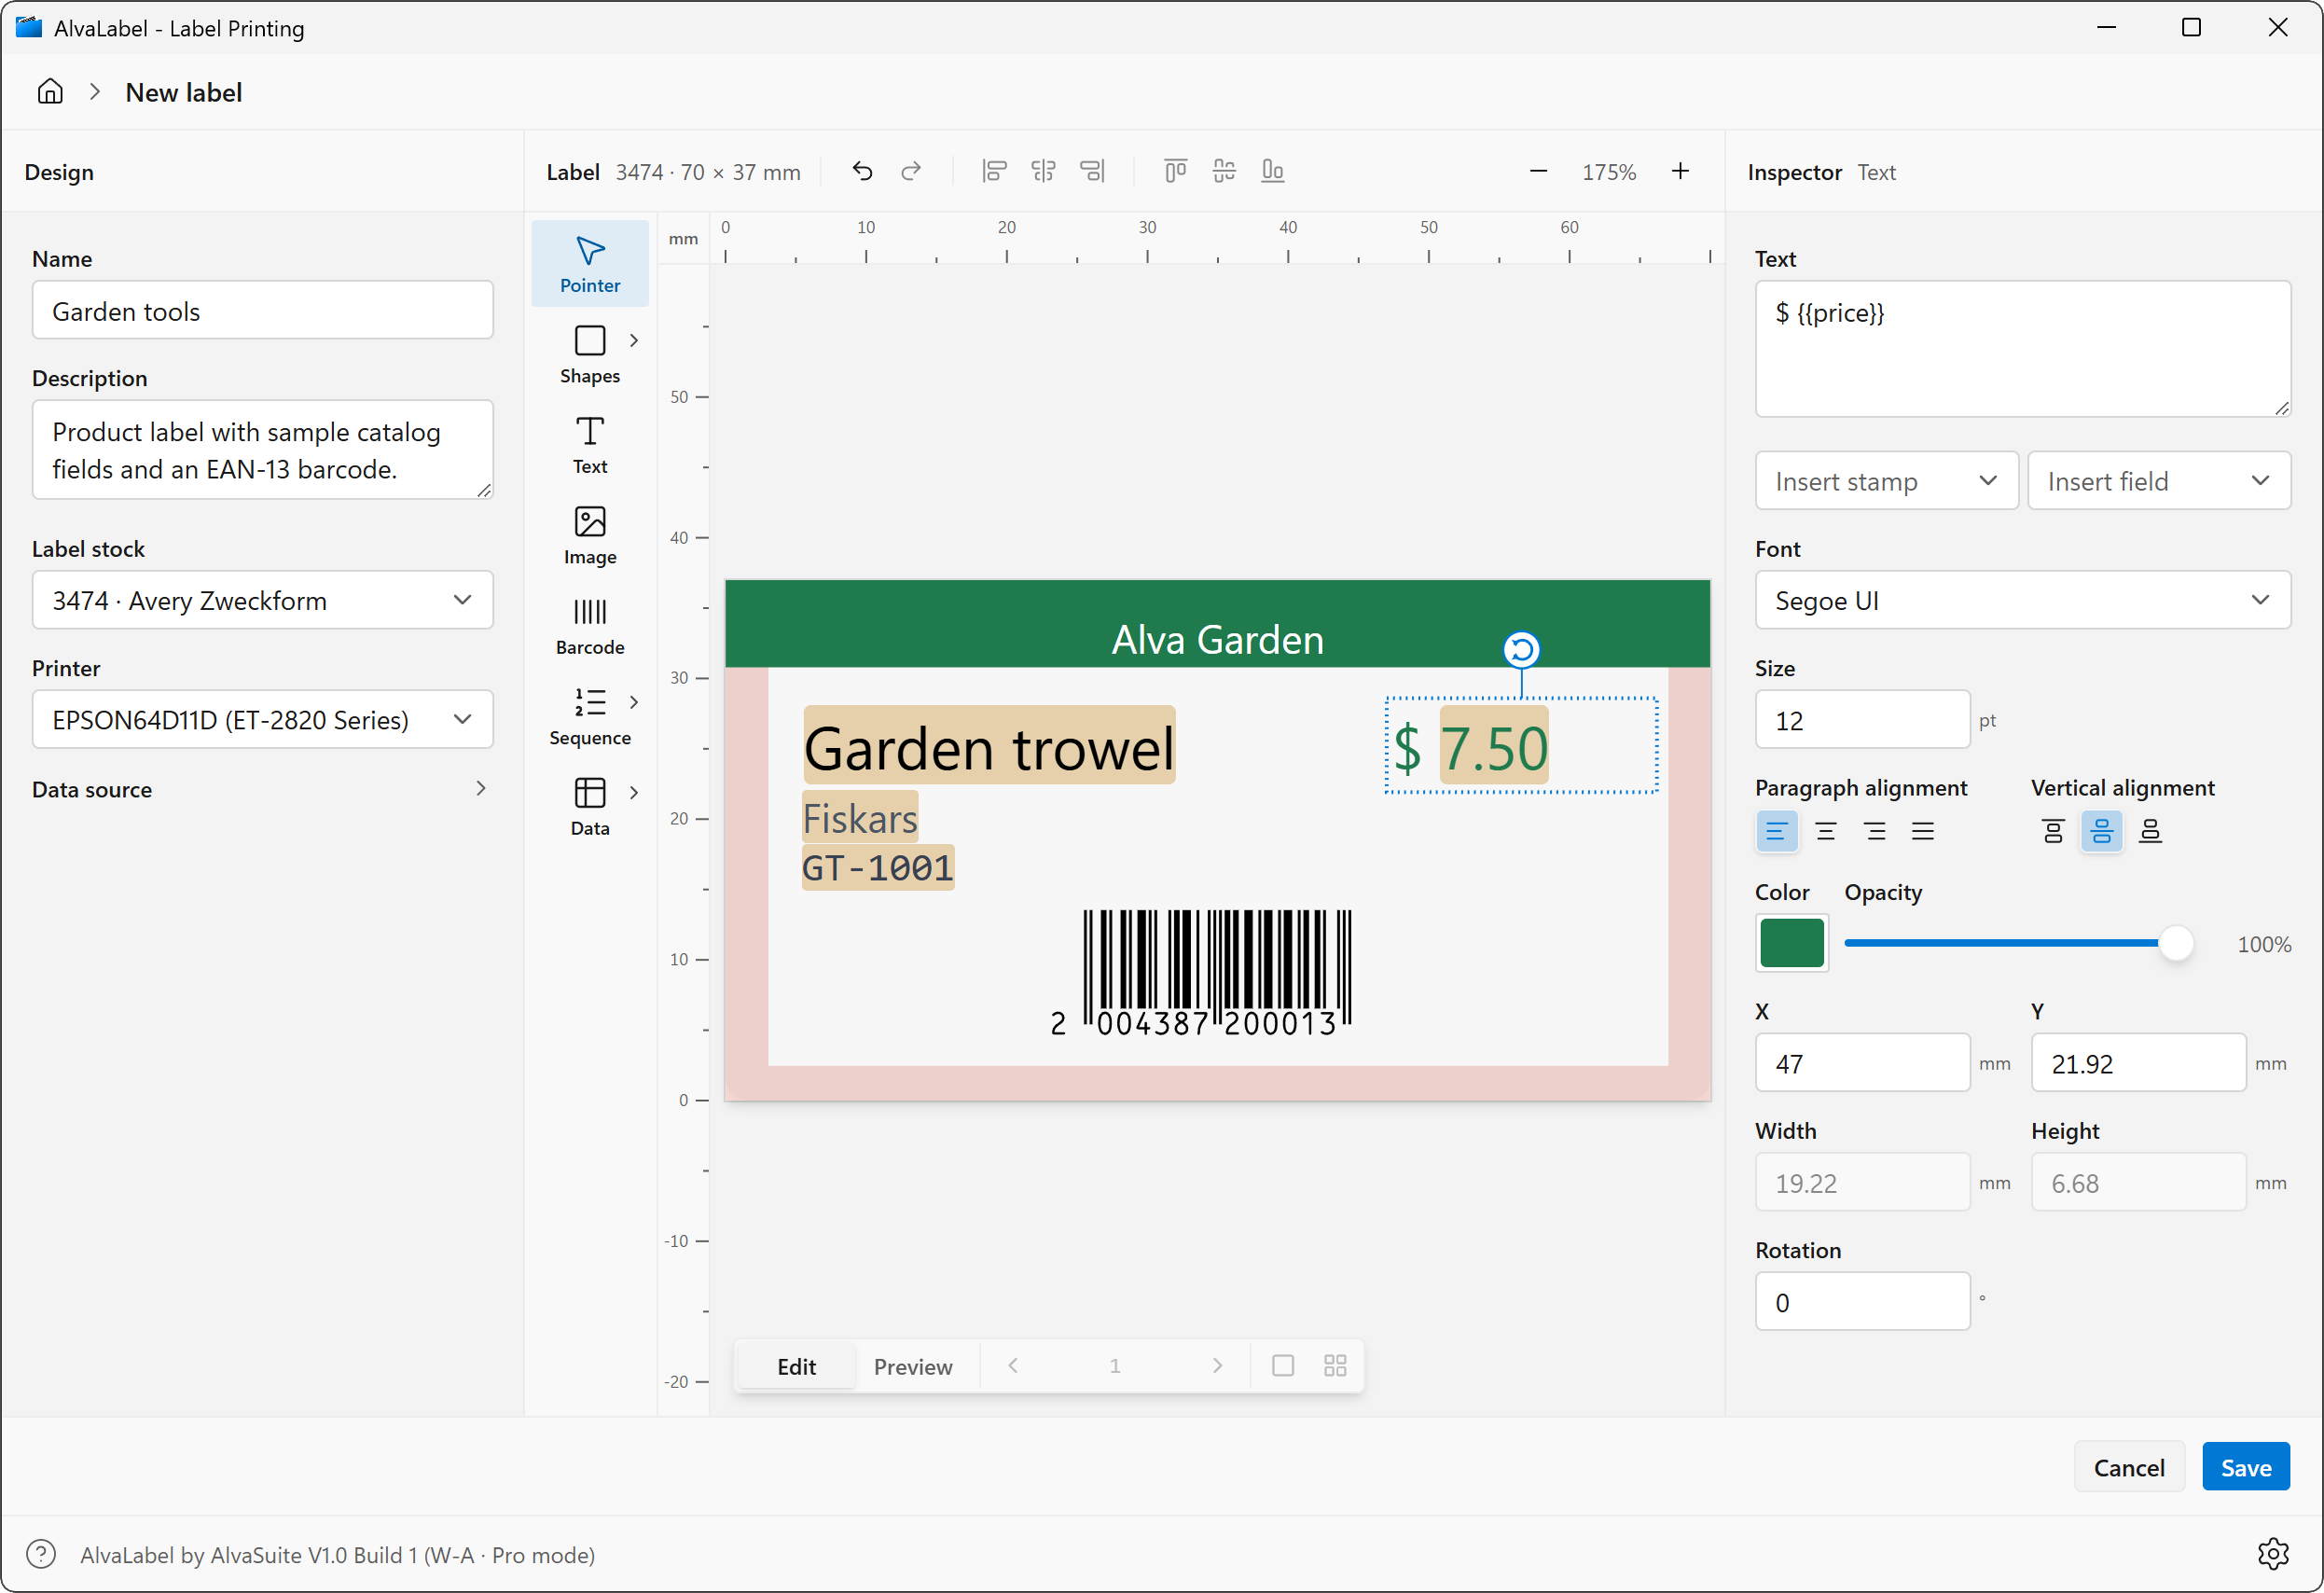2324x1593 pixels.
Task: Expand Shapes tool submenu arrow
Action: click(634, 340)
